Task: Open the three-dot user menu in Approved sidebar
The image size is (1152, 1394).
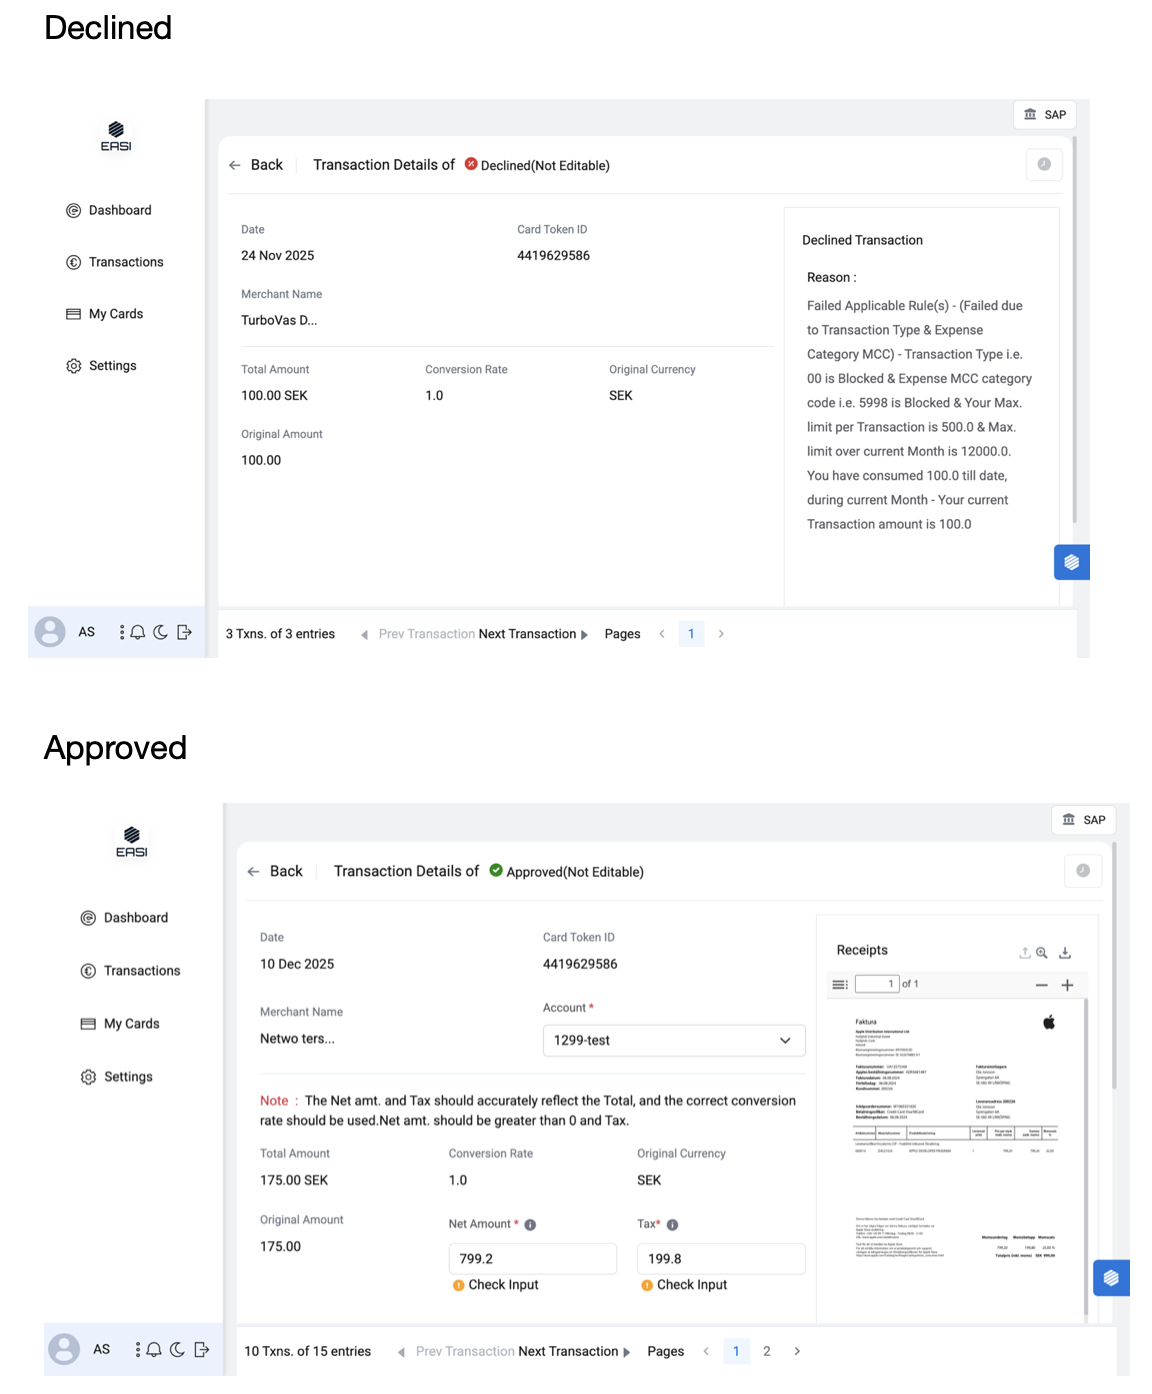Action: (138, 1350)
